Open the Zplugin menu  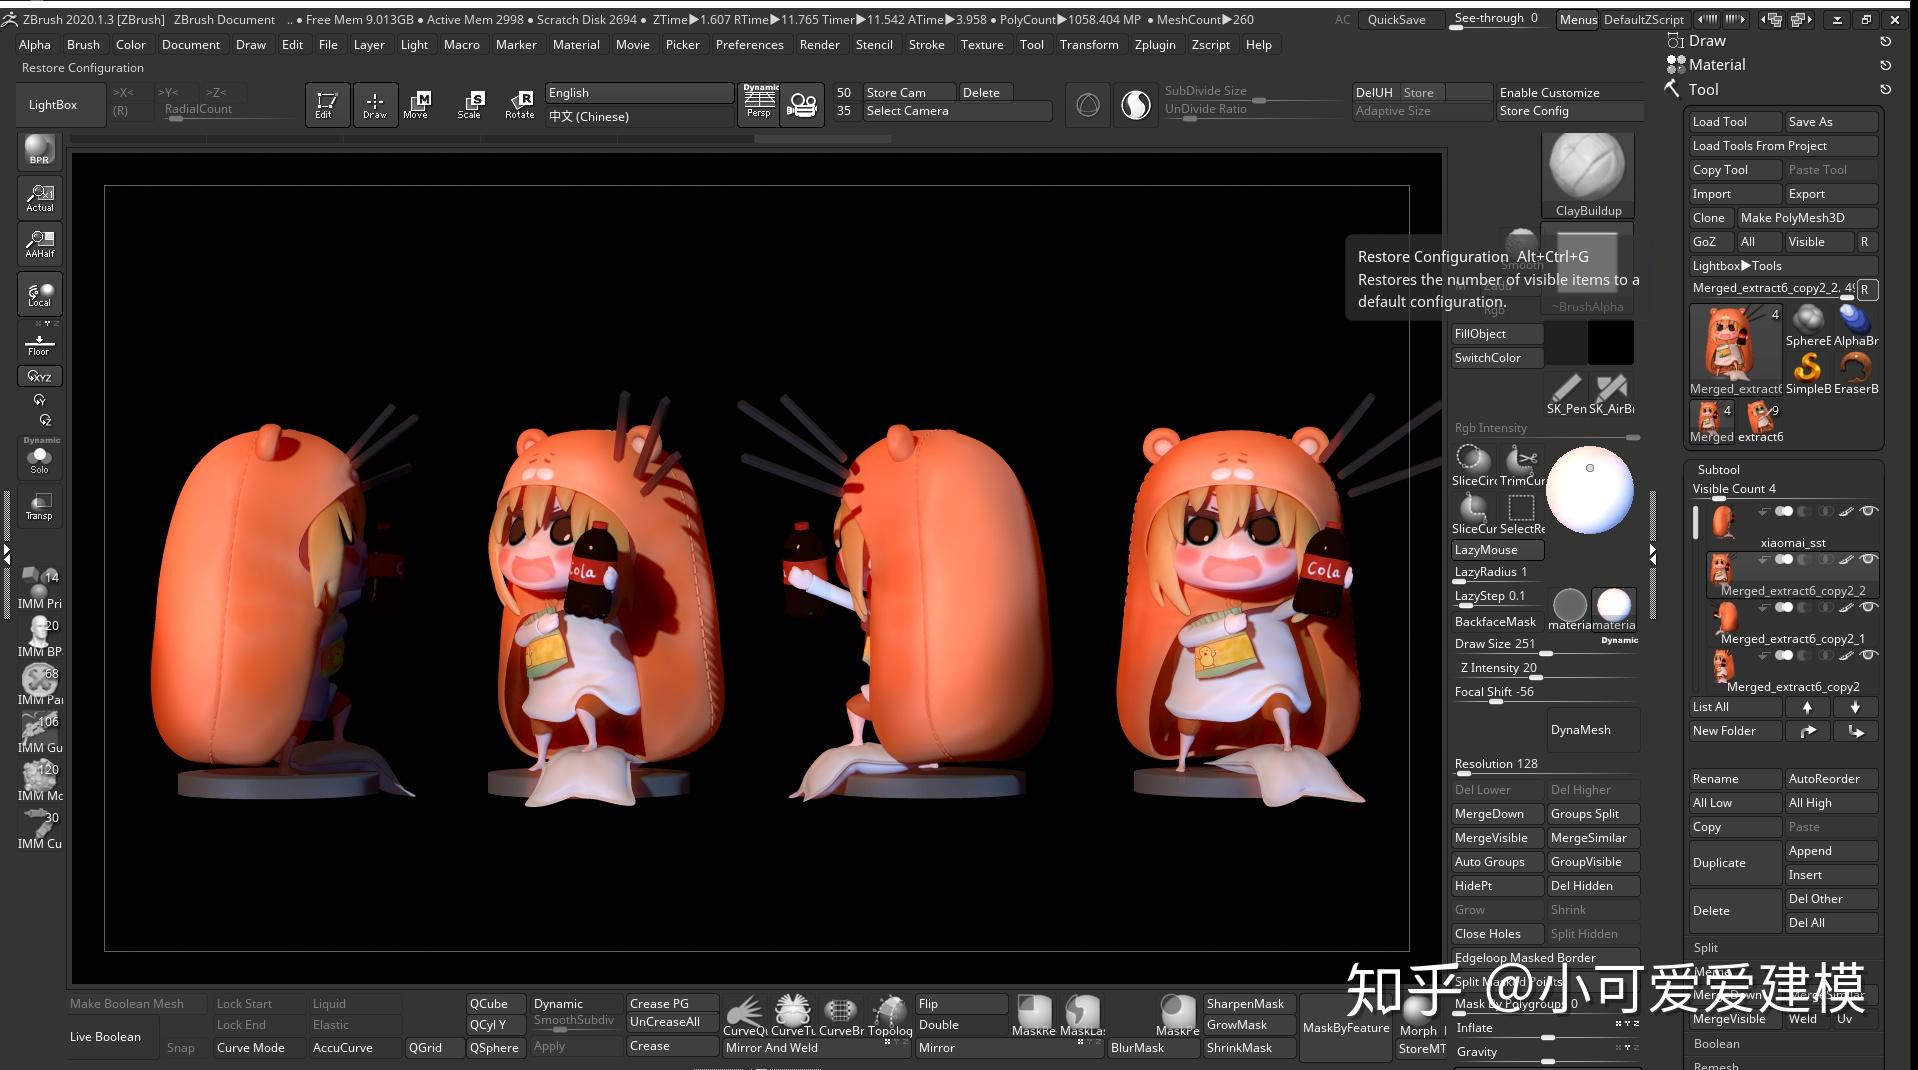[1155, 45]
